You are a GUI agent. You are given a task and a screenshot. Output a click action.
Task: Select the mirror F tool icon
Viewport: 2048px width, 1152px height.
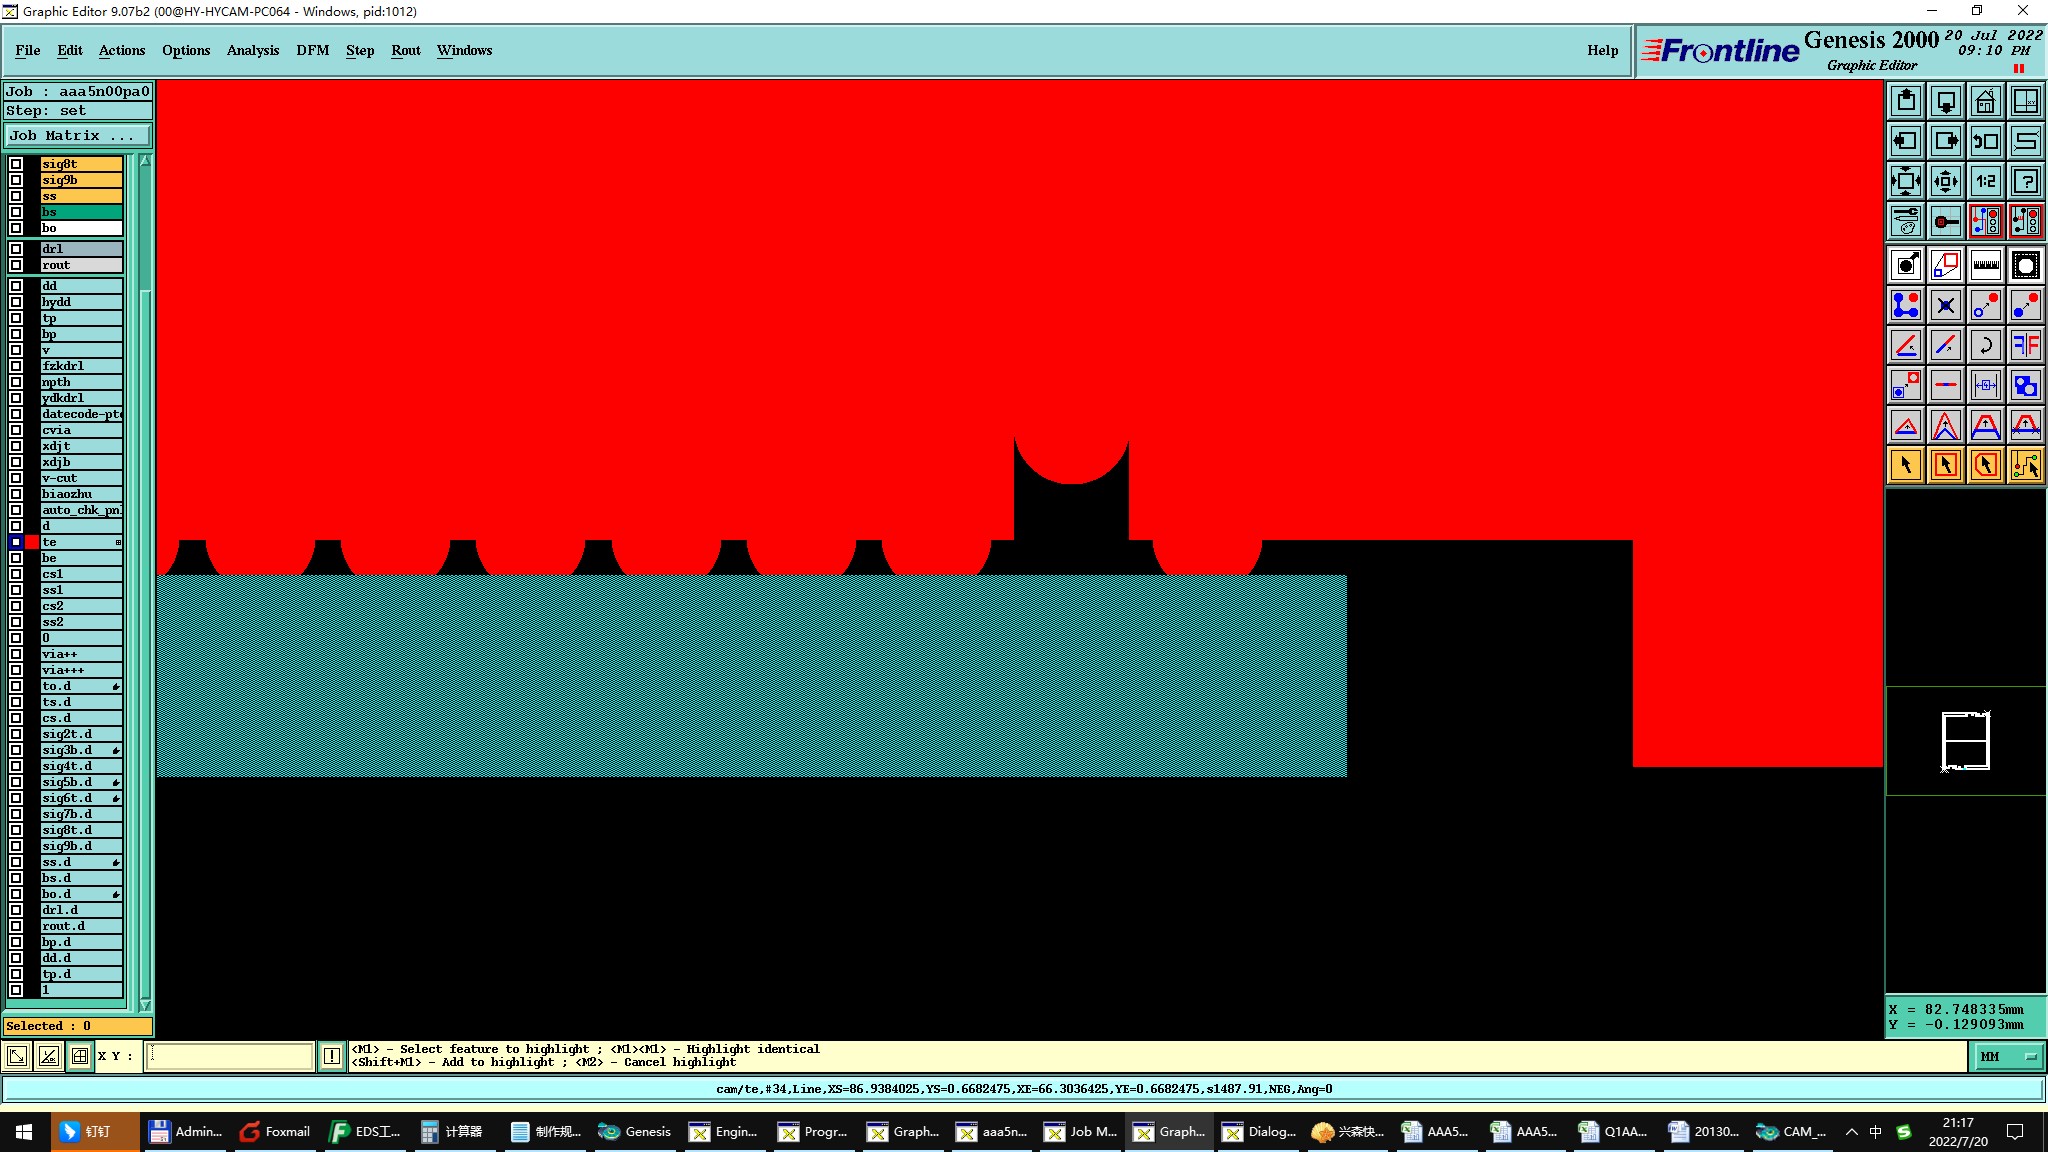2026,345
